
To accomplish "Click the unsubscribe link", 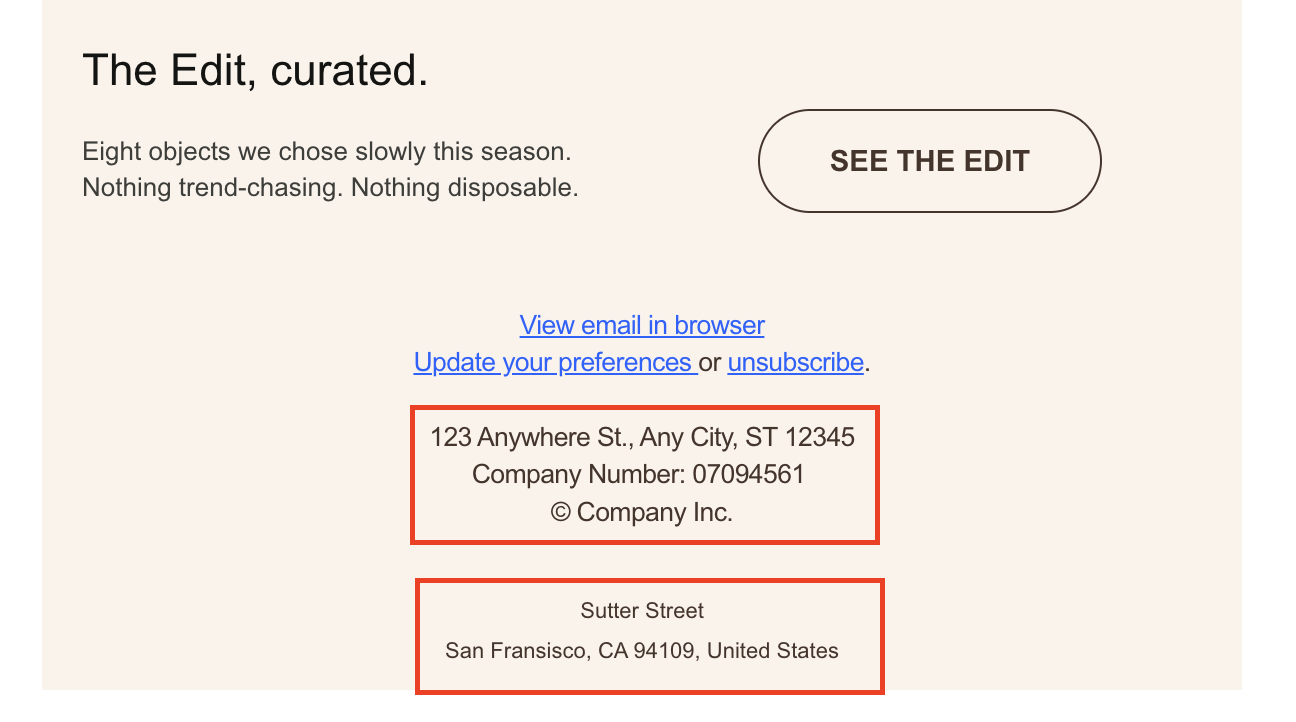I will click(795, 362).
